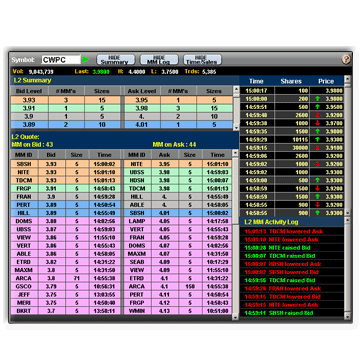Click the green go arrow beside symbol field

coord(86,60)
